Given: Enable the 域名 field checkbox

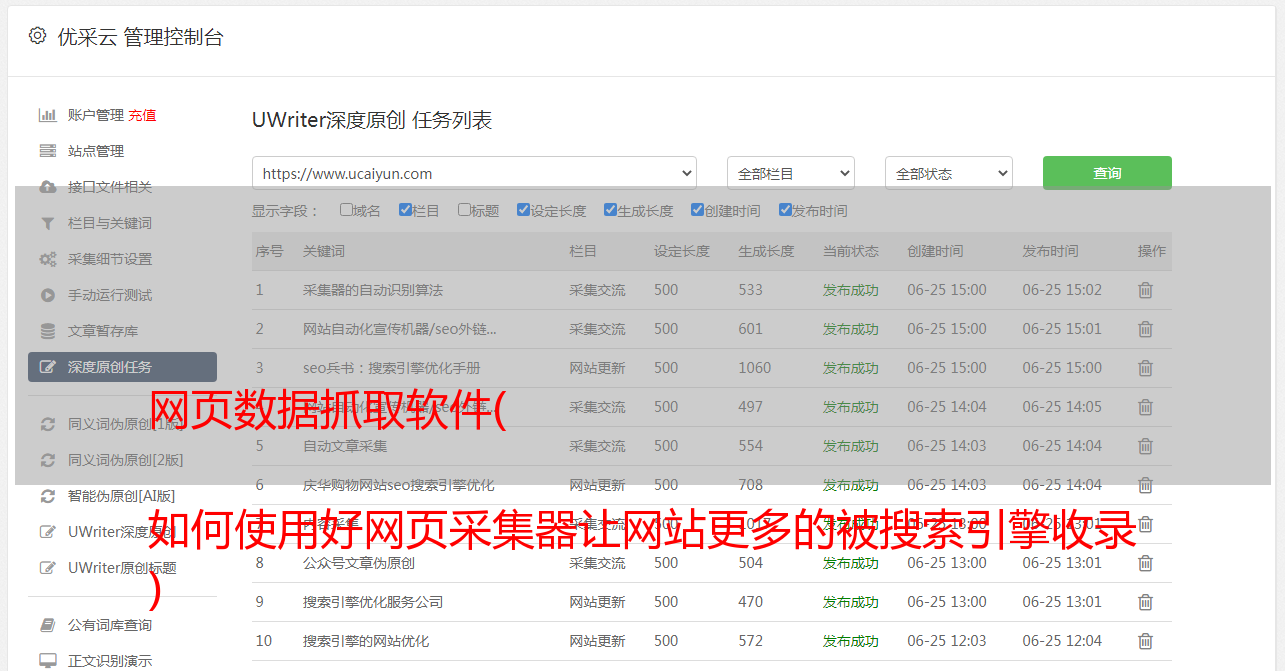Looking at the screenshot, I should 346,210.
